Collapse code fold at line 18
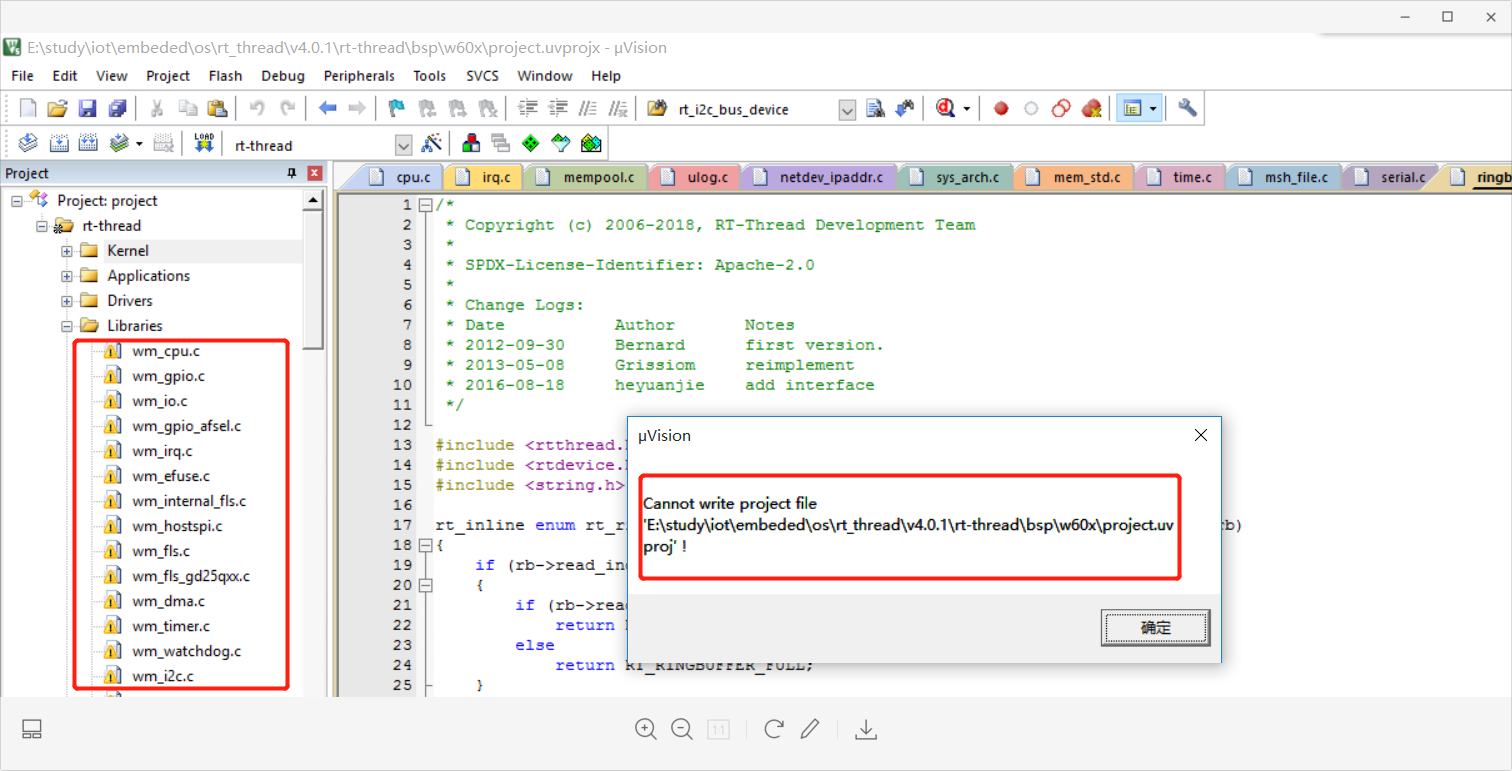 [x=425, y=545]
